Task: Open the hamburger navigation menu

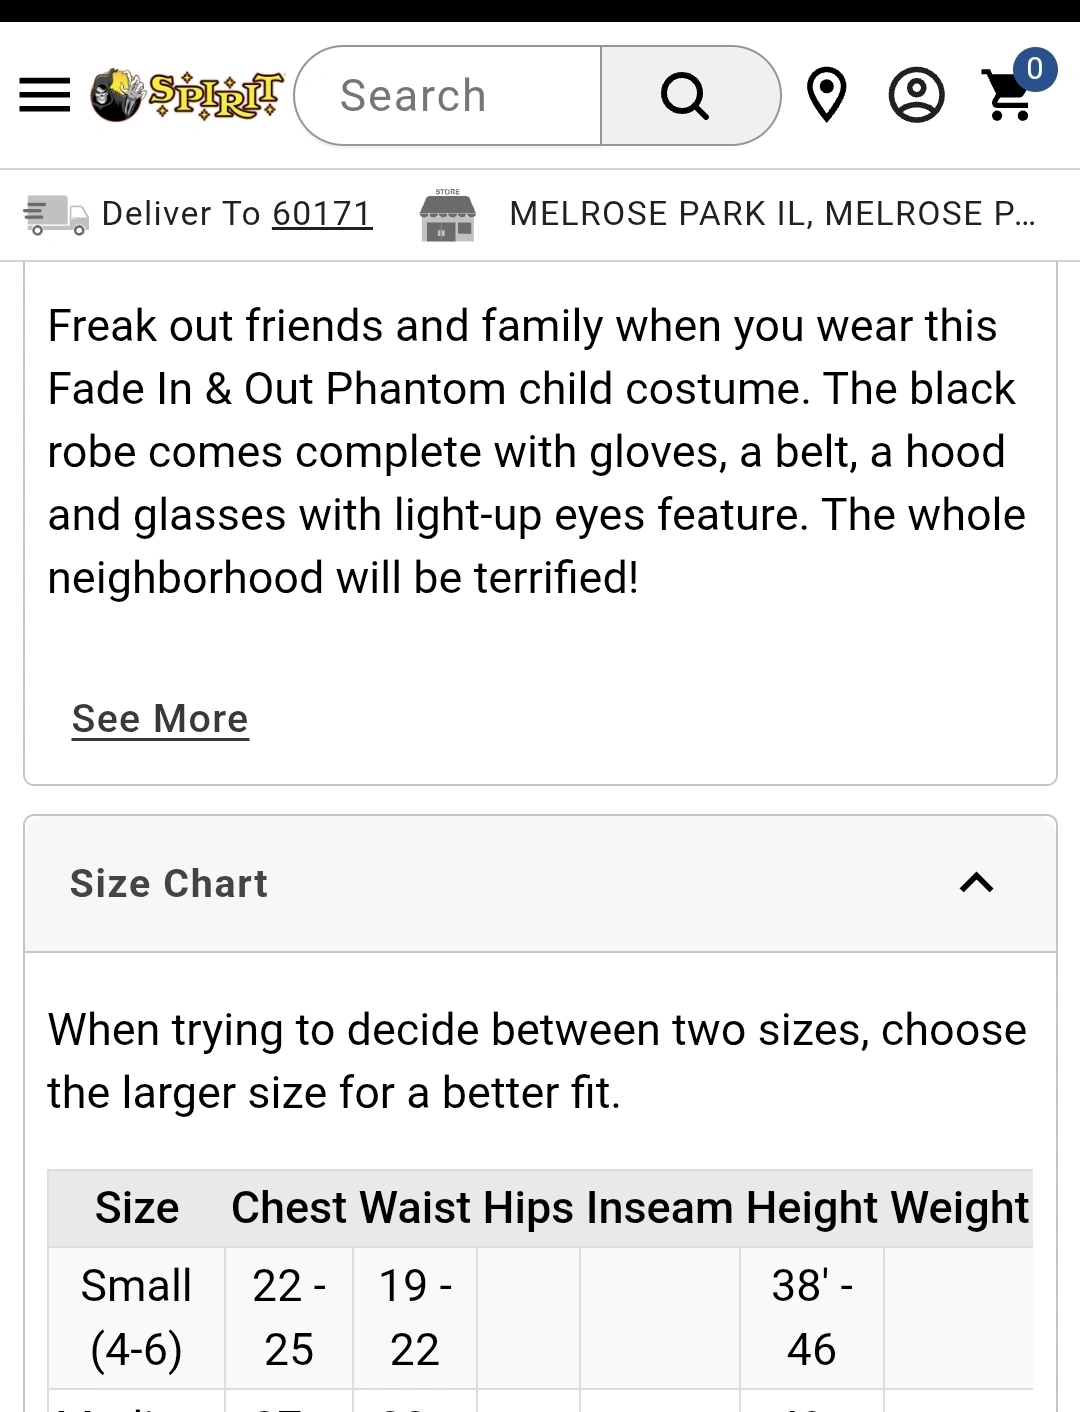Action: point(45,96)
